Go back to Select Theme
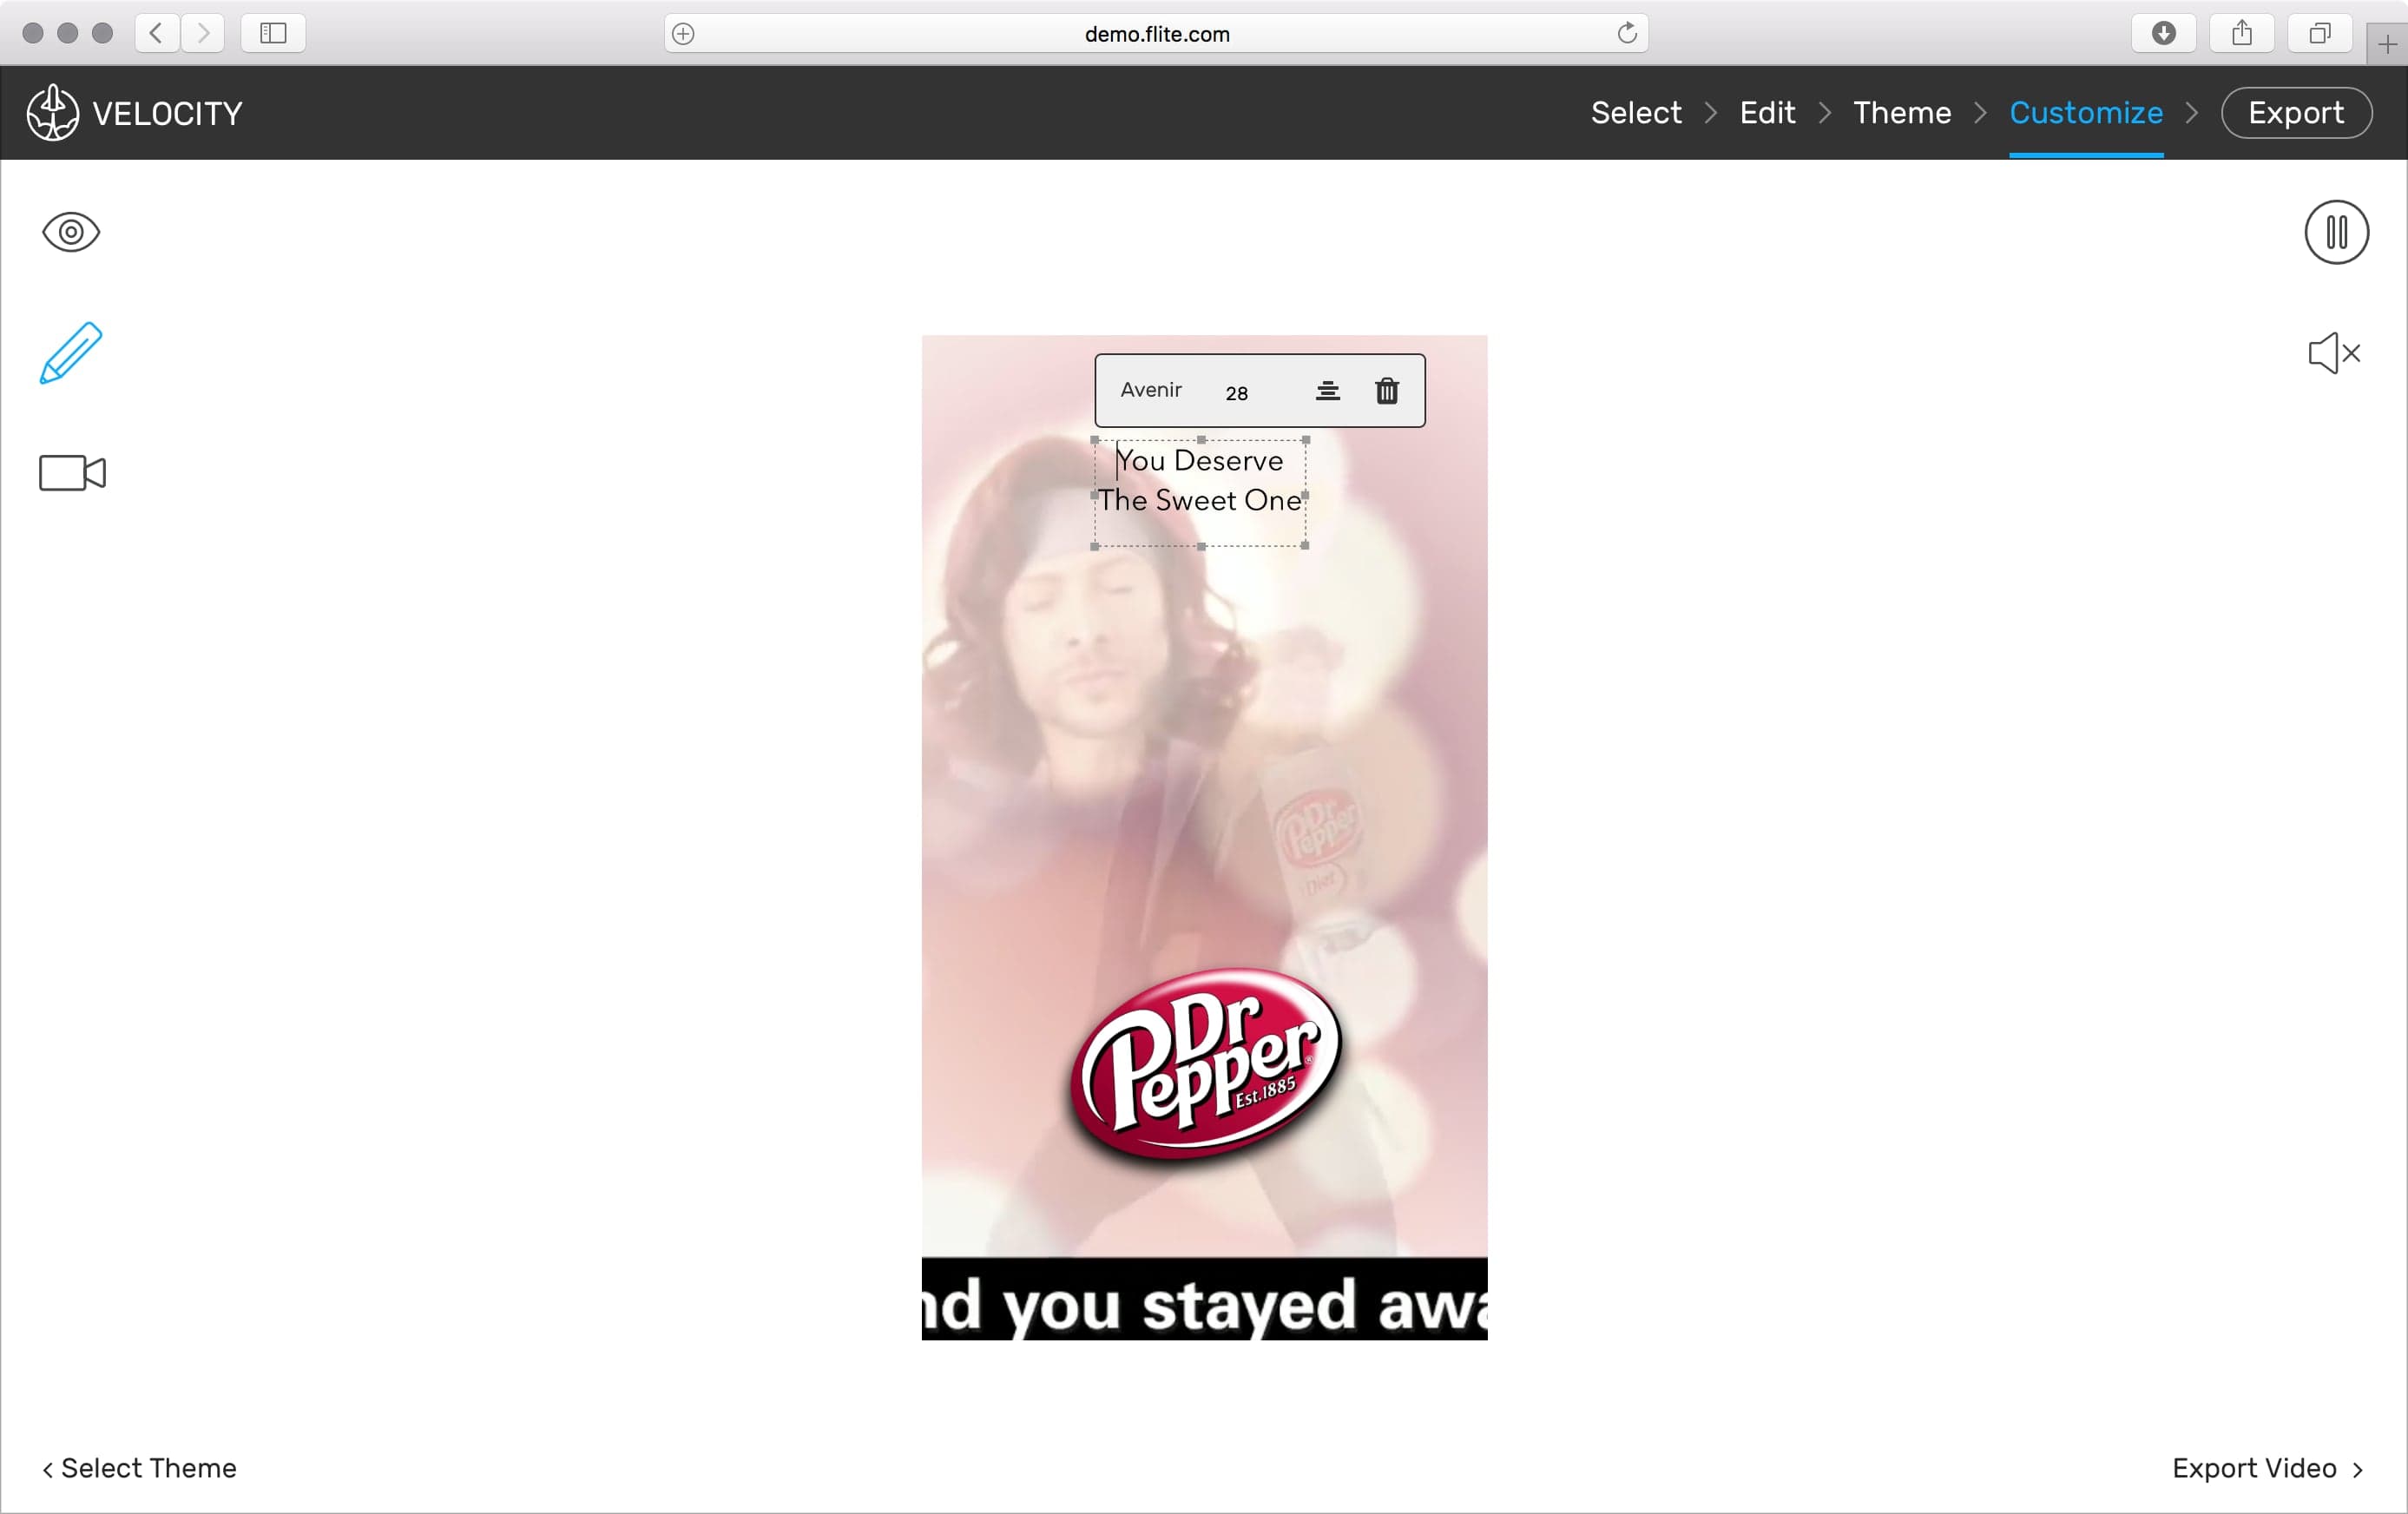This screenshot has width=2408, height=1514. coord(139,1468)
